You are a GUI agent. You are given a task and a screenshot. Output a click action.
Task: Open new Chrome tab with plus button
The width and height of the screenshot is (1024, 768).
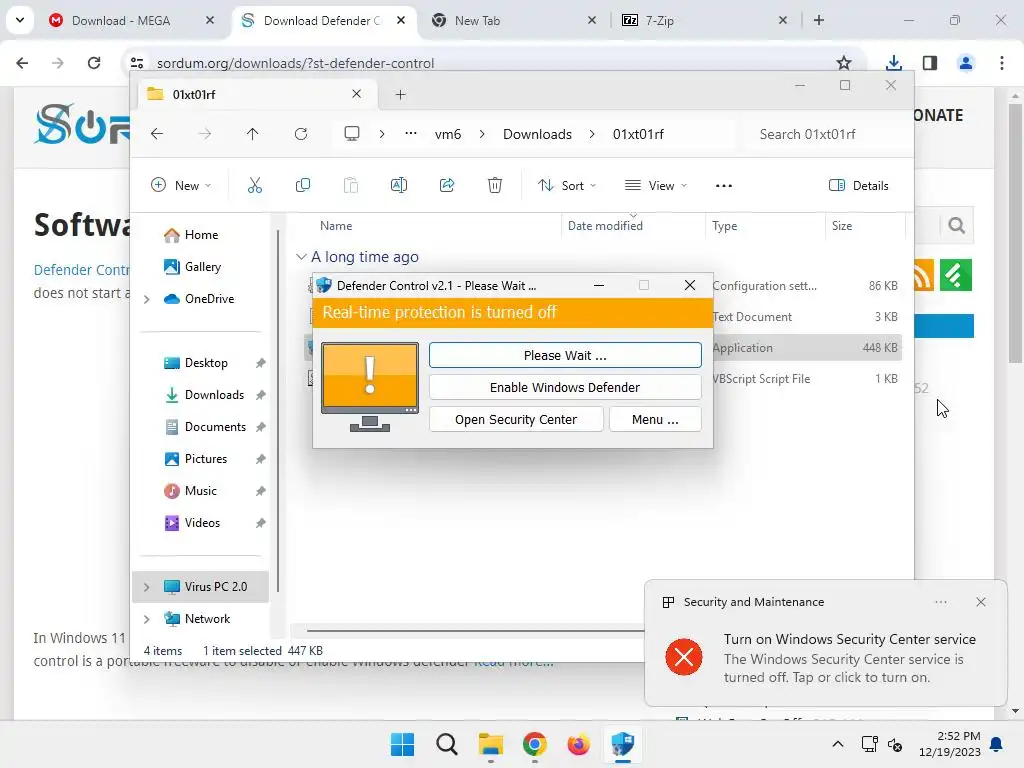tap(819, 20)
